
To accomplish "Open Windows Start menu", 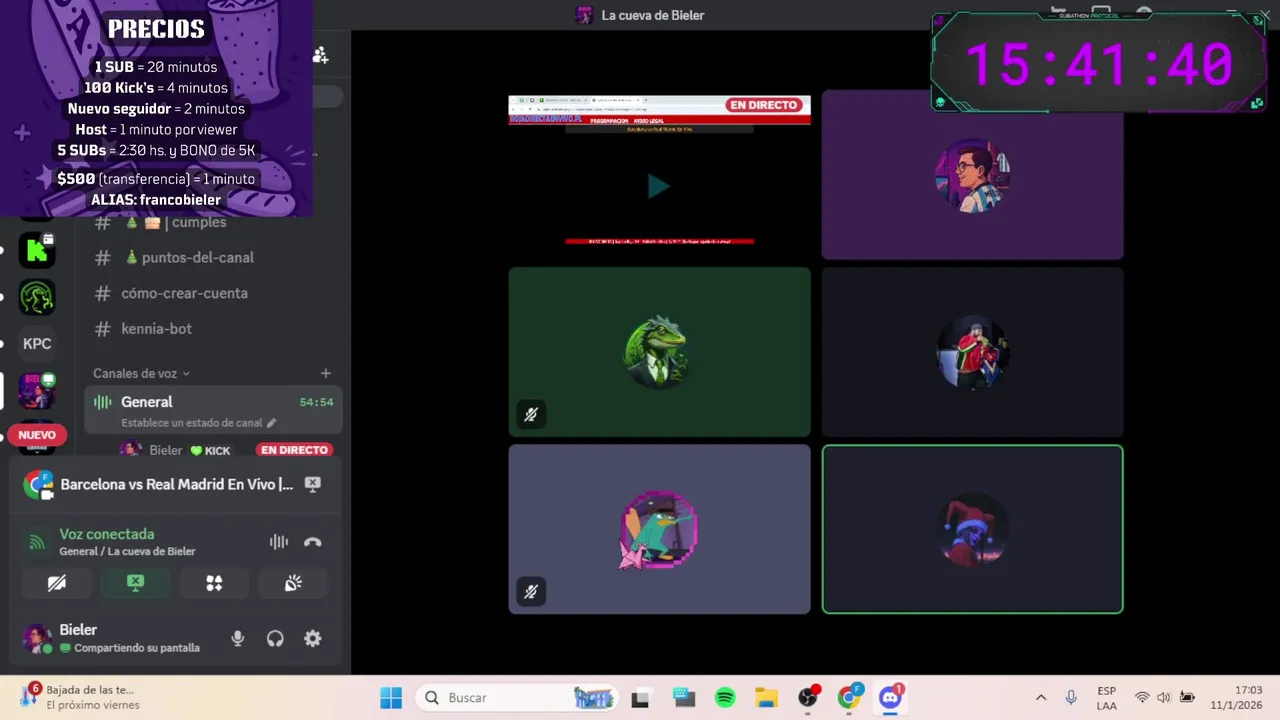I will 391,697.
